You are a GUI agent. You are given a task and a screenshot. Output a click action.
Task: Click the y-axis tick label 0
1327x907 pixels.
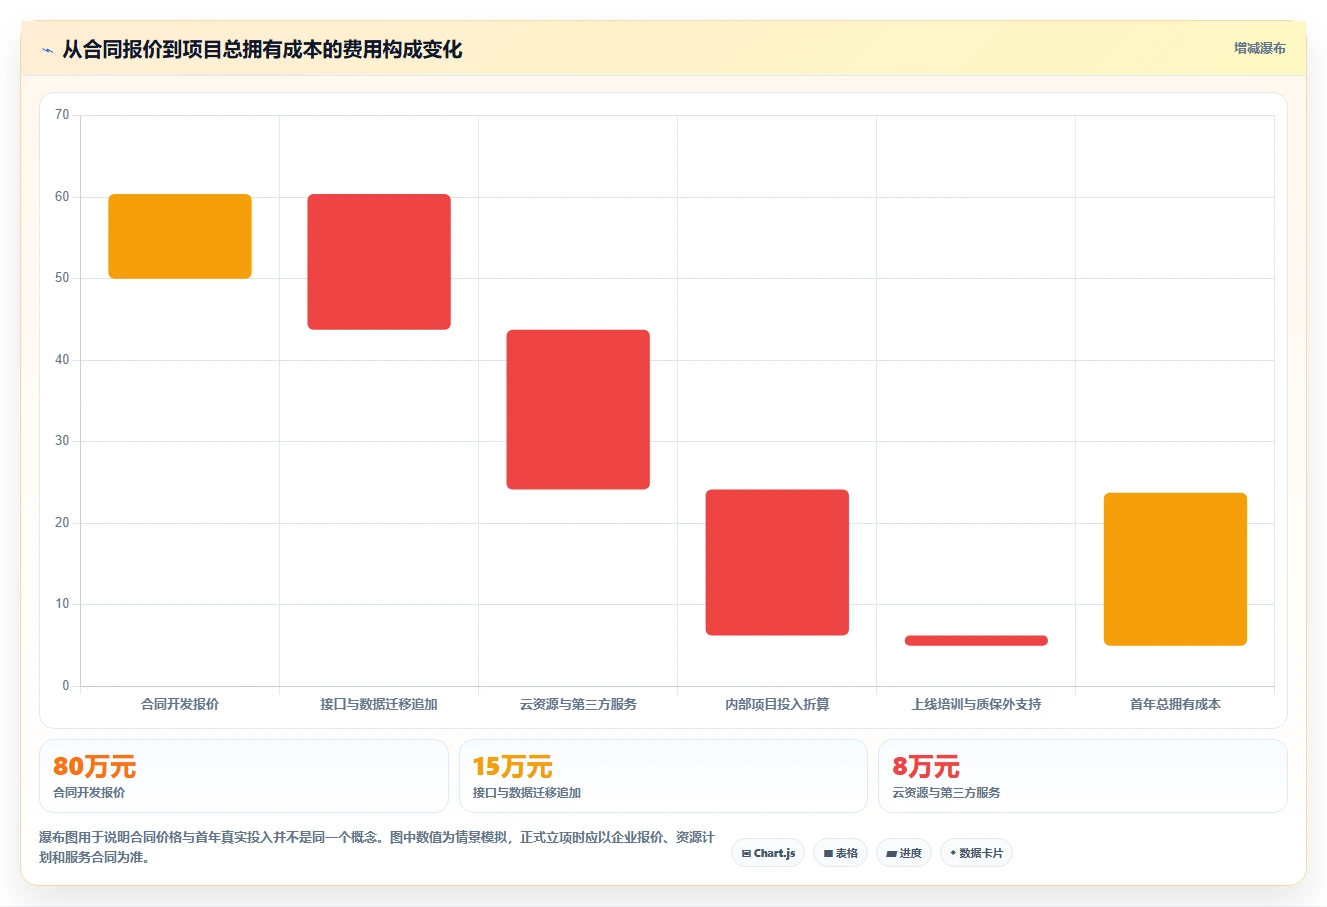point(66,686)
